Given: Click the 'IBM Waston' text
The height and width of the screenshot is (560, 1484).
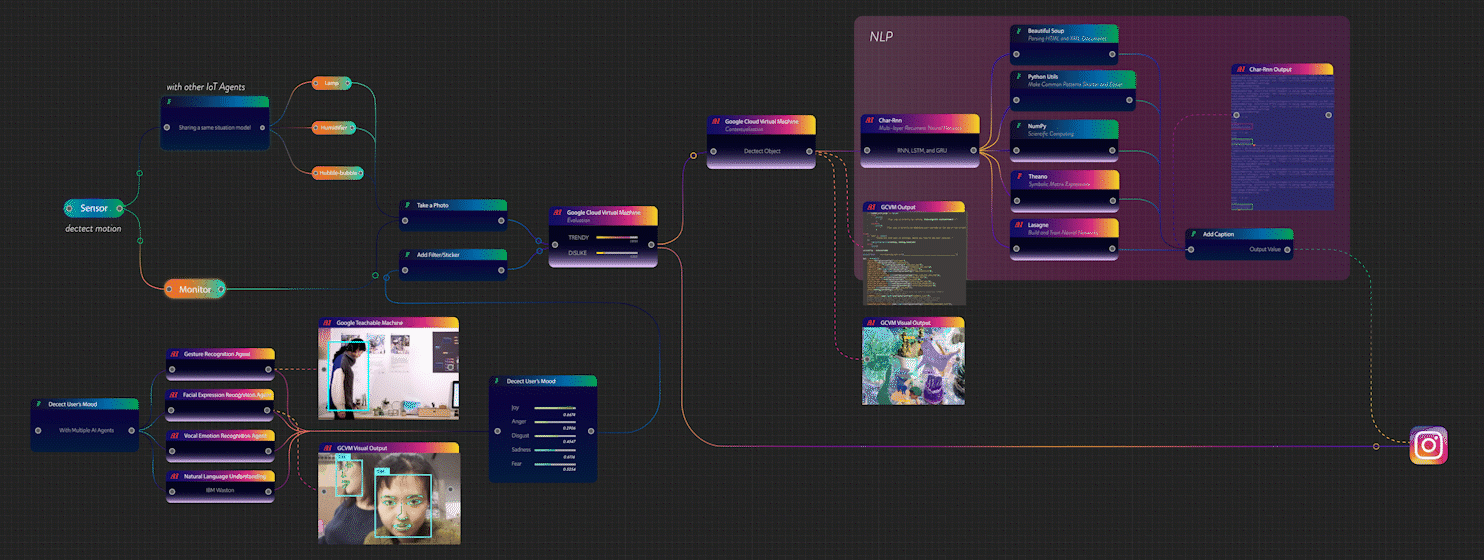Looking at the screenshot, I should point(219,492).
